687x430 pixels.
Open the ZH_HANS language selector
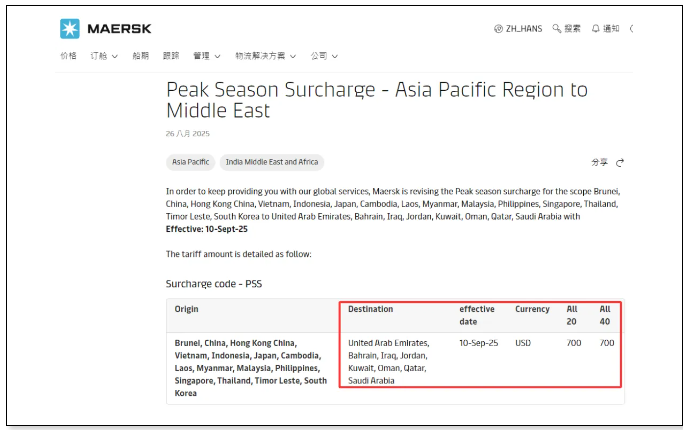coord(518,29)
